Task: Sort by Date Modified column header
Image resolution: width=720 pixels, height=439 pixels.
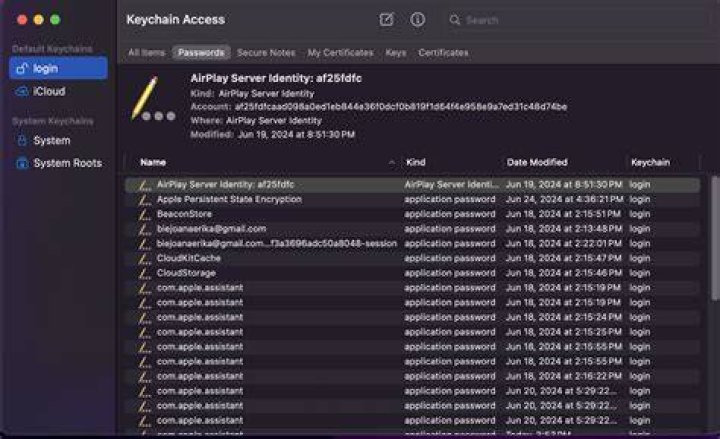Action: coord(537,162)
